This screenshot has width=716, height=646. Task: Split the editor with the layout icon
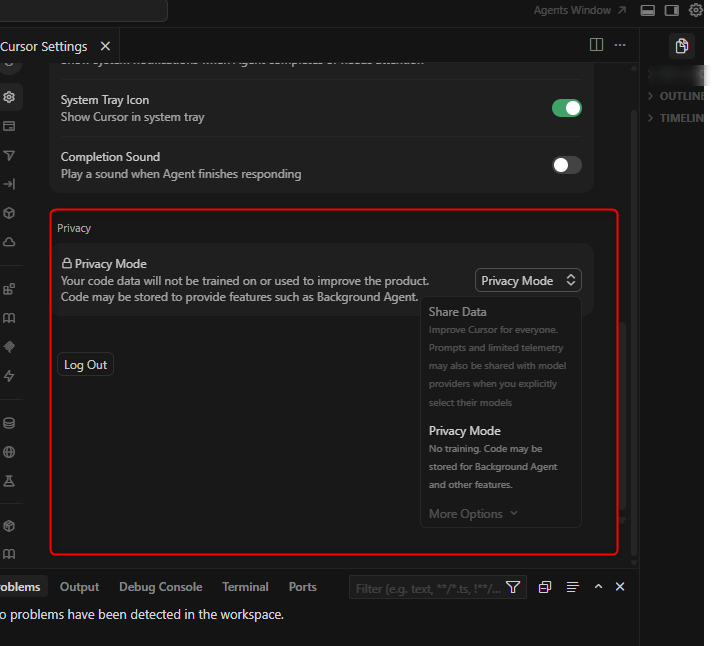coord(596,45)
